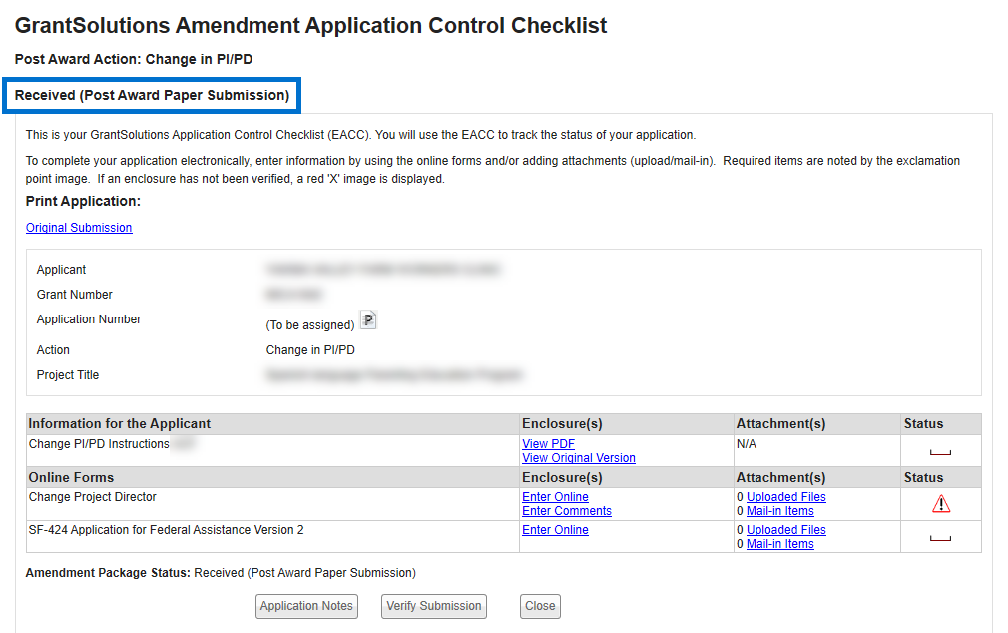
Task: Select the Received (Post Award Paper Submission) heading
Action: [152, 96]
